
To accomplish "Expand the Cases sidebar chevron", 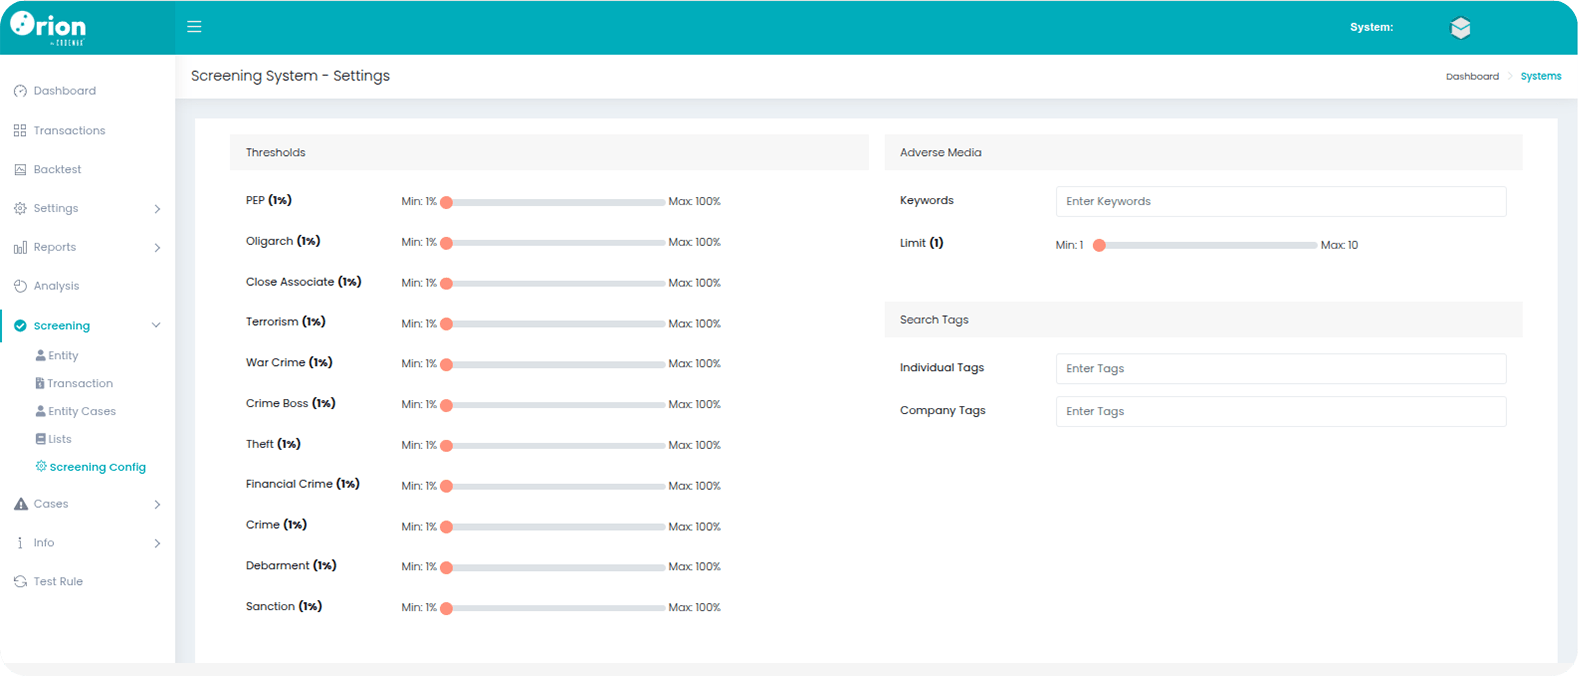I will tap(157, 505).
